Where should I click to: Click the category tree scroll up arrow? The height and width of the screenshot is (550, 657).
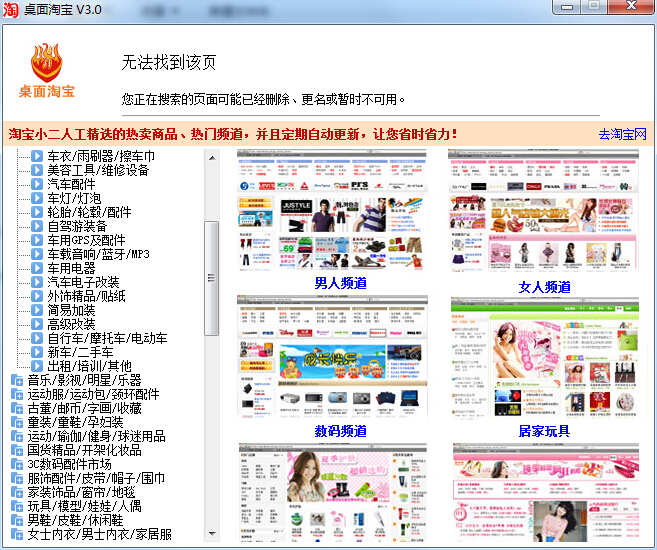click(212, 158)
